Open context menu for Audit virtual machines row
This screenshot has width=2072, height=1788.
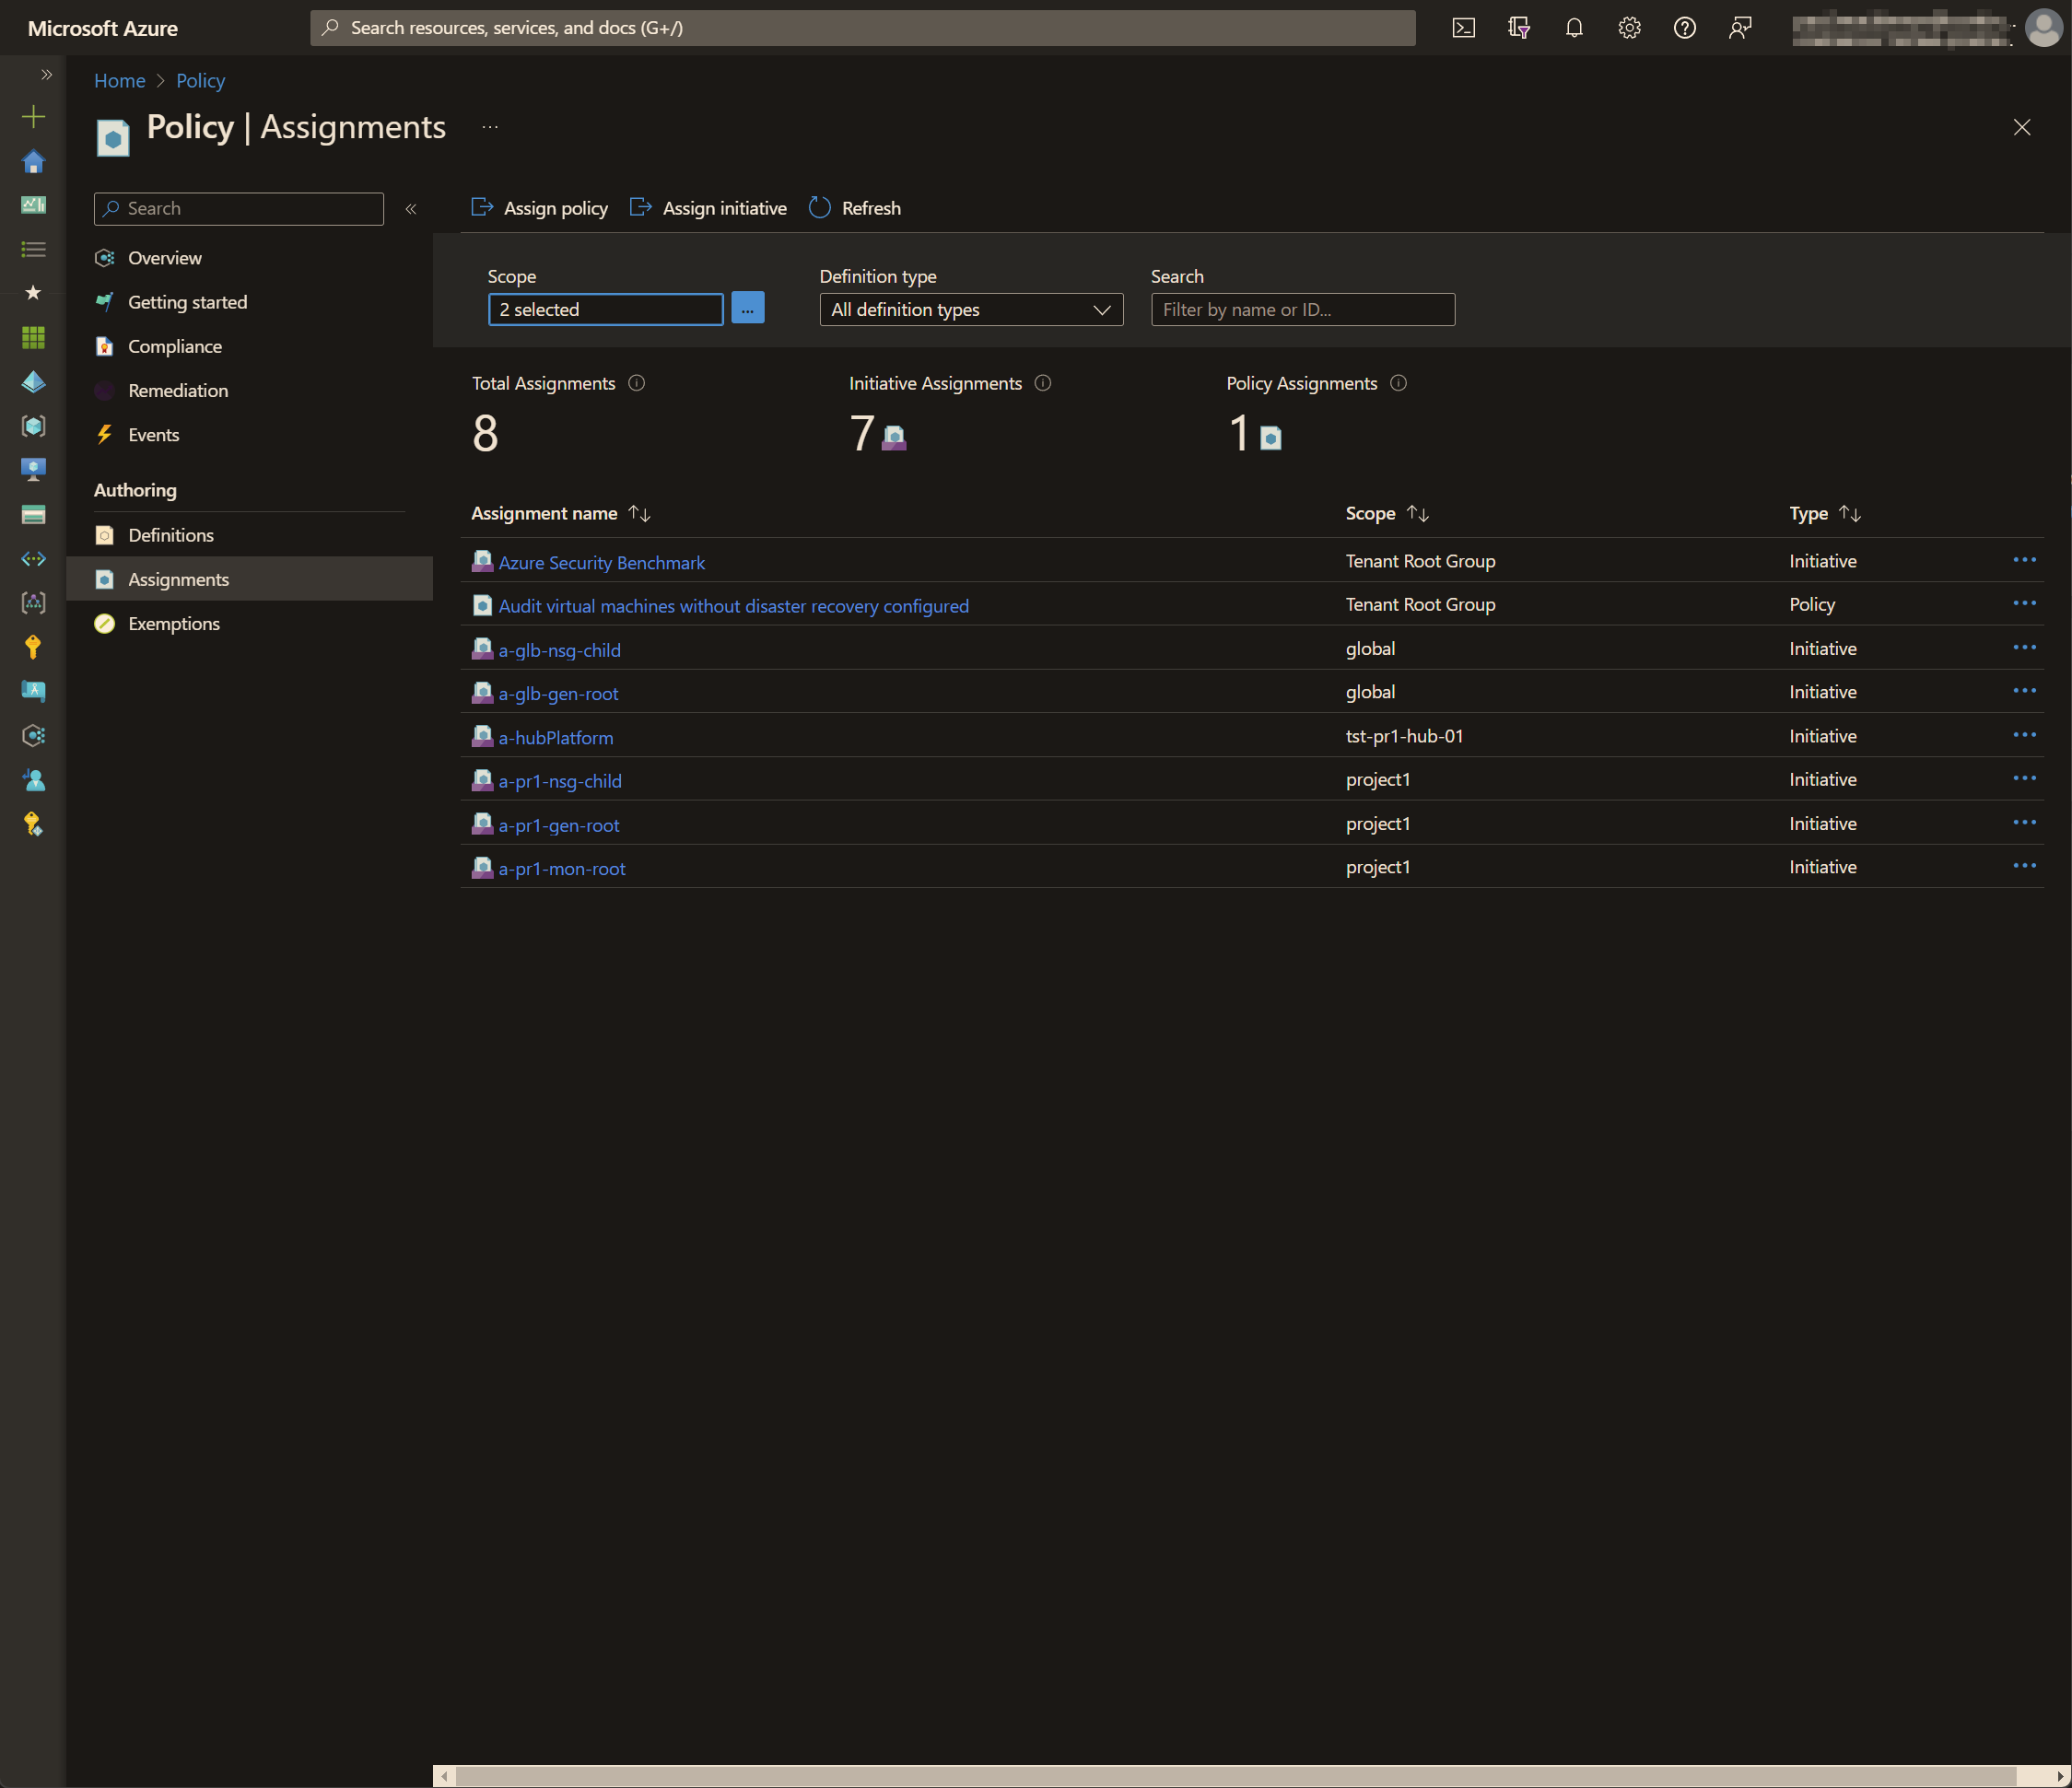2024,603
